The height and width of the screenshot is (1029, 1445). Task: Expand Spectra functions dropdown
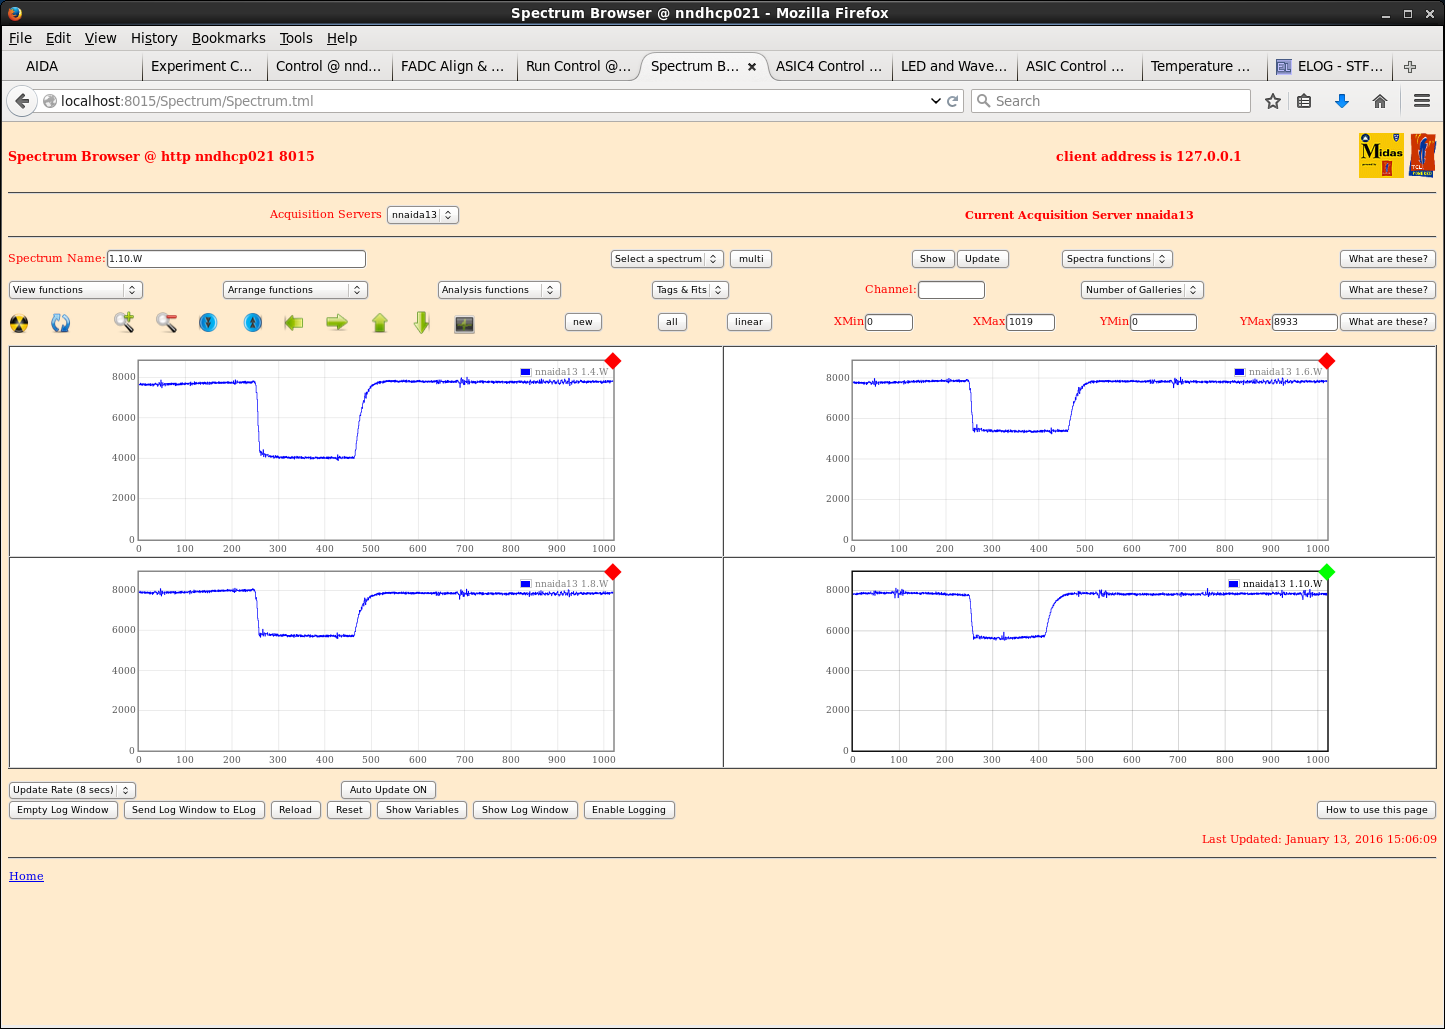pos(1117,259)
